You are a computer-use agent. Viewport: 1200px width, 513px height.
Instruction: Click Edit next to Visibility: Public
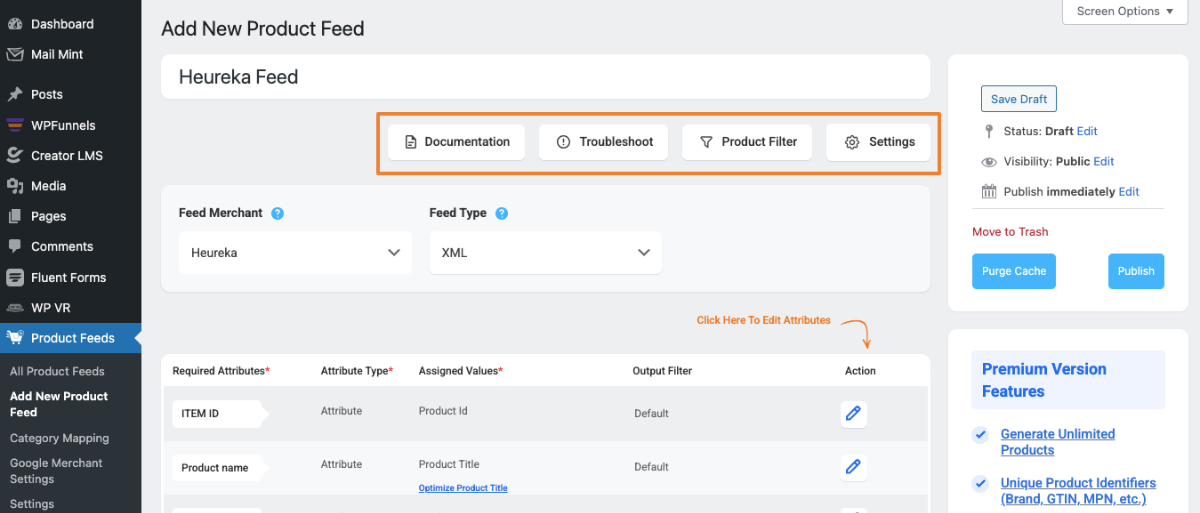point(1103,161)
